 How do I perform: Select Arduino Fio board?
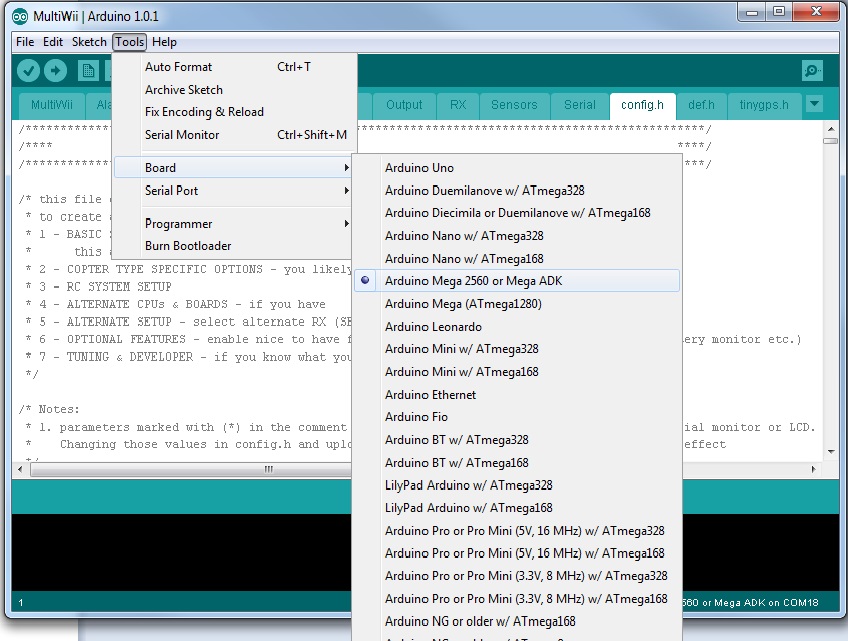point(517,417)
